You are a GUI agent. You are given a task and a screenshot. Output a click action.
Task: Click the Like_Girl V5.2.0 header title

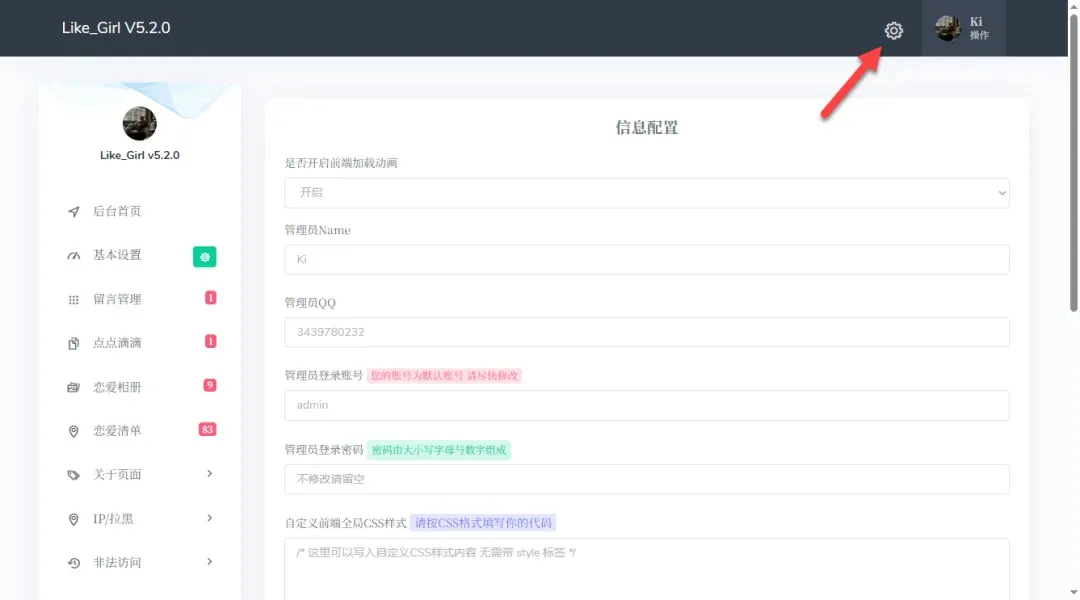(x=116, y=28)
